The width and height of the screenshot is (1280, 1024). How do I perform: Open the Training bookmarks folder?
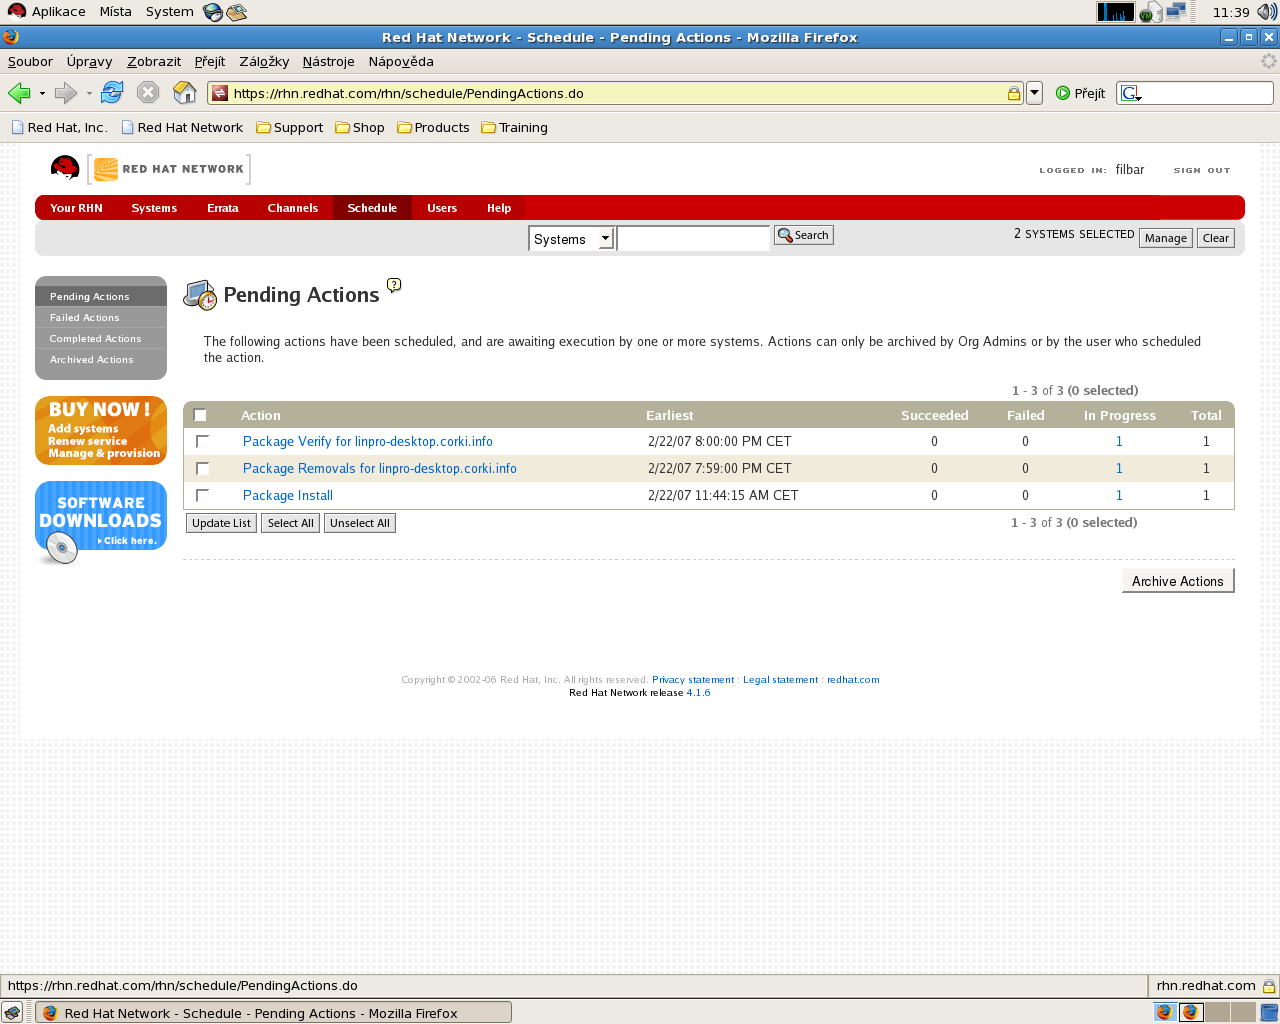pyautogui.click(x=515, y=128)
